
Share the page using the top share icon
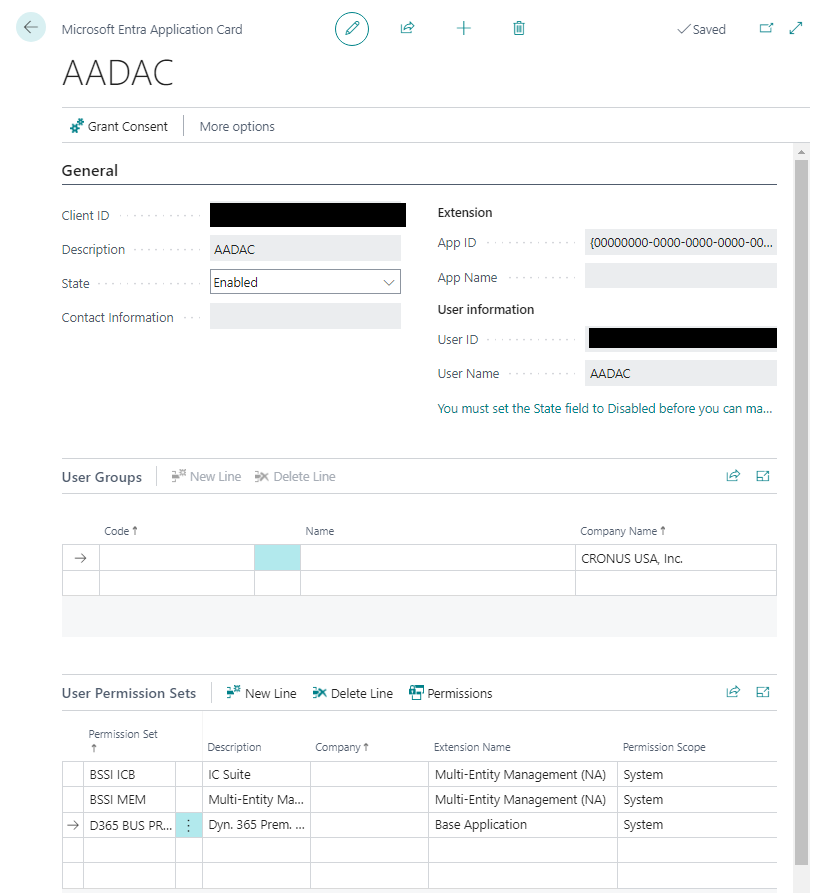pos(407,28)
